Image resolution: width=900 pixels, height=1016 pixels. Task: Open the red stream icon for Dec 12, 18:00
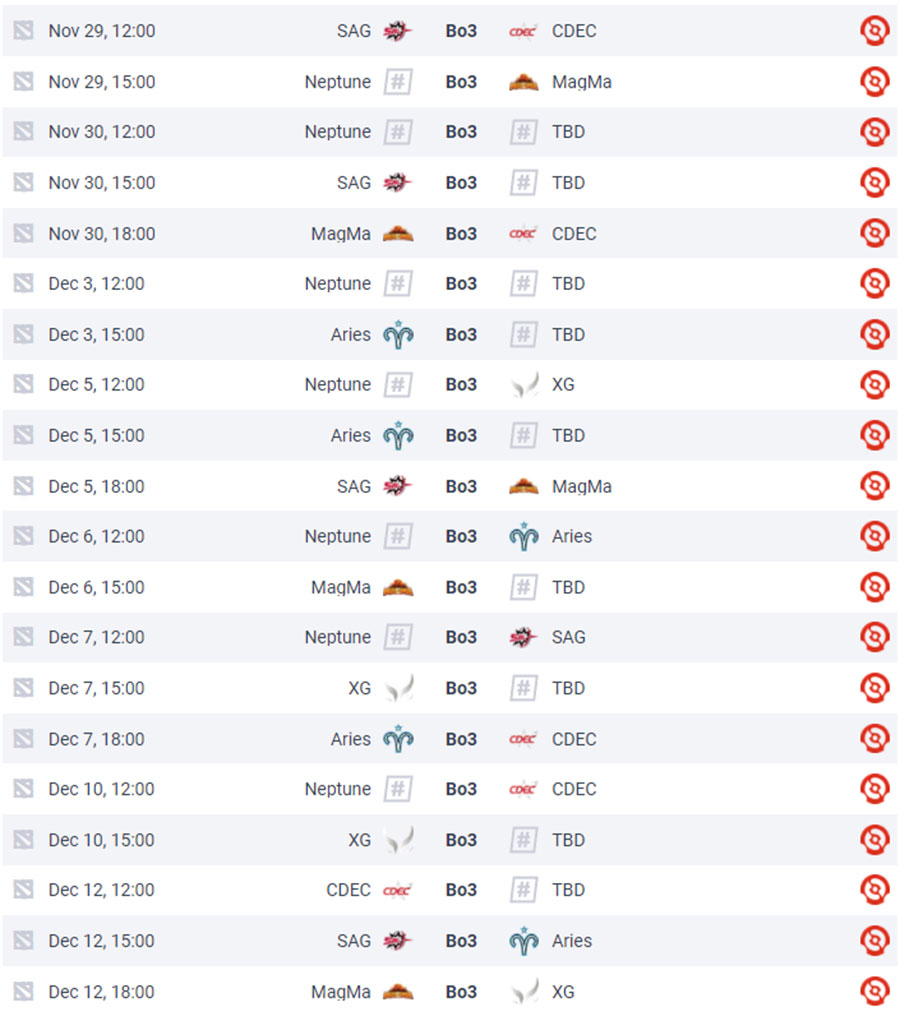874,991
